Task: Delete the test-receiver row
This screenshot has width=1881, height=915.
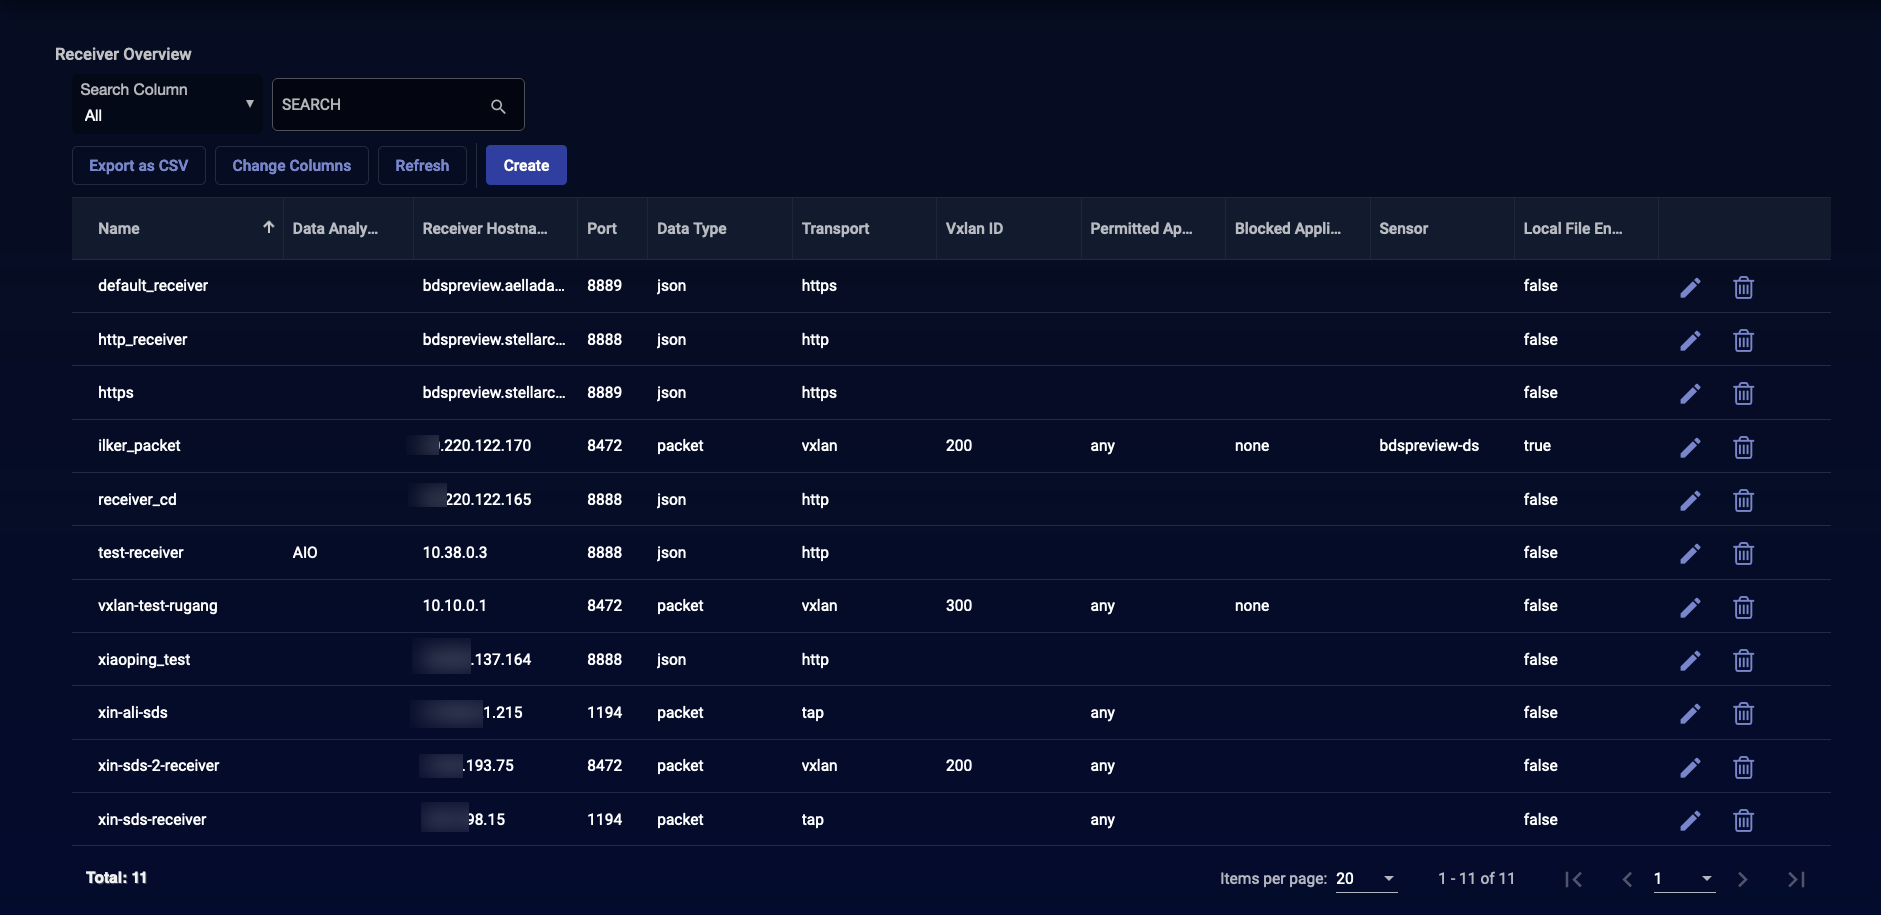Action: [x=1743, y=554]
